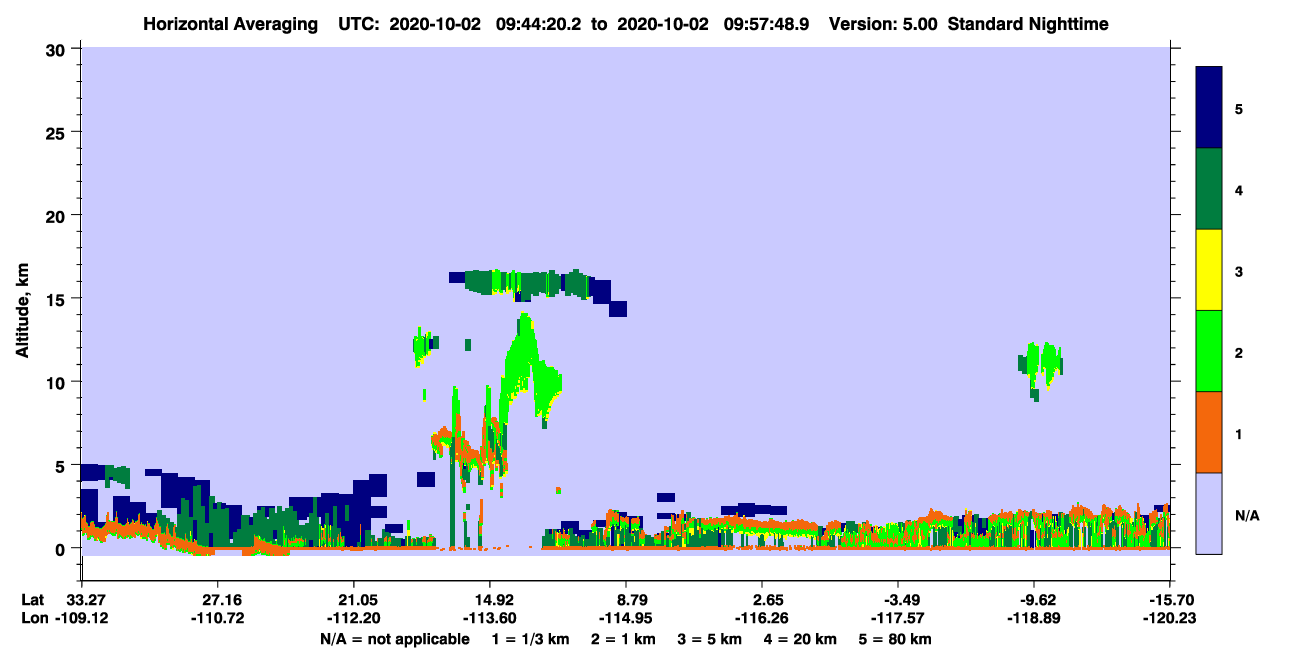Click the longitude value -112.20
The image size is (1300, 667).
pos(353,618)
